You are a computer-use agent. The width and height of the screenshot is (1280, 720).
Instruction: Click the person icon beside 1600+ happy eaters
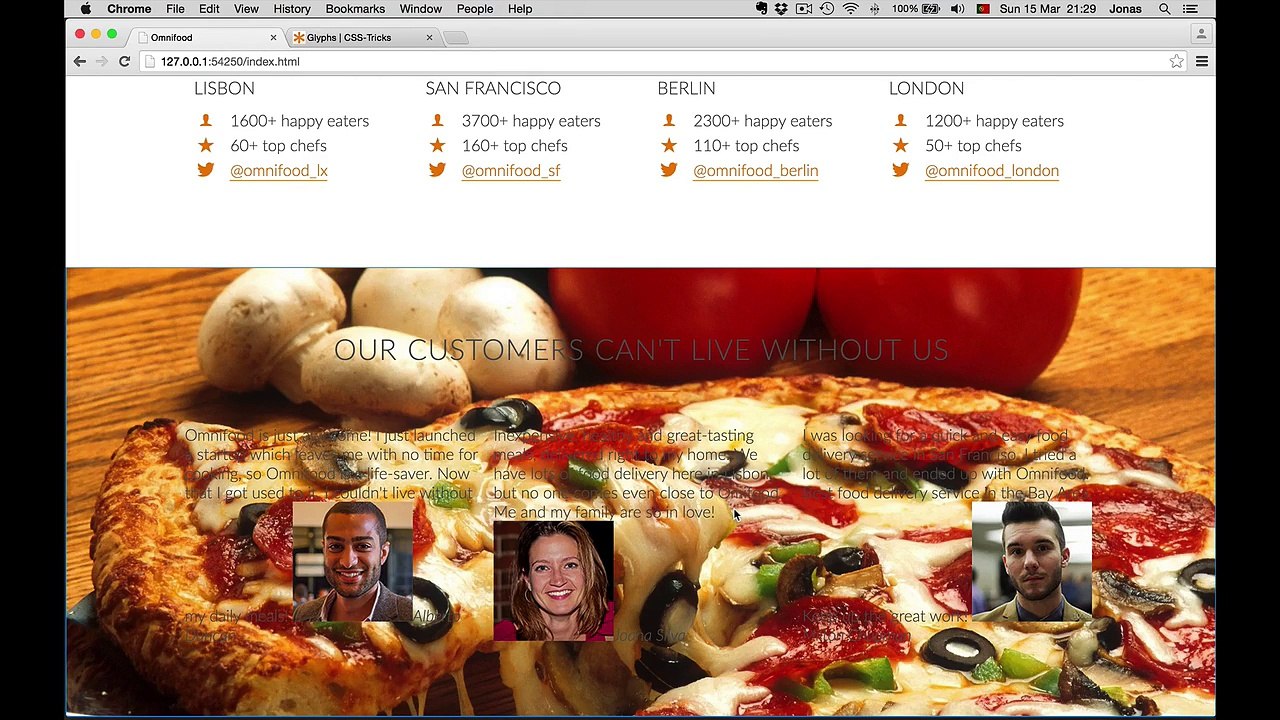tap(206, 120)
